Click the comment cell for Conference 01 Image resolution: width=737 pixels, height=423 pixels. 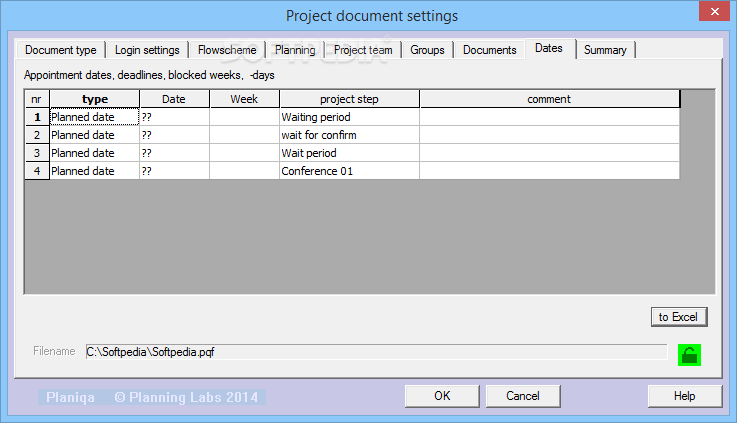click(549, 171)
